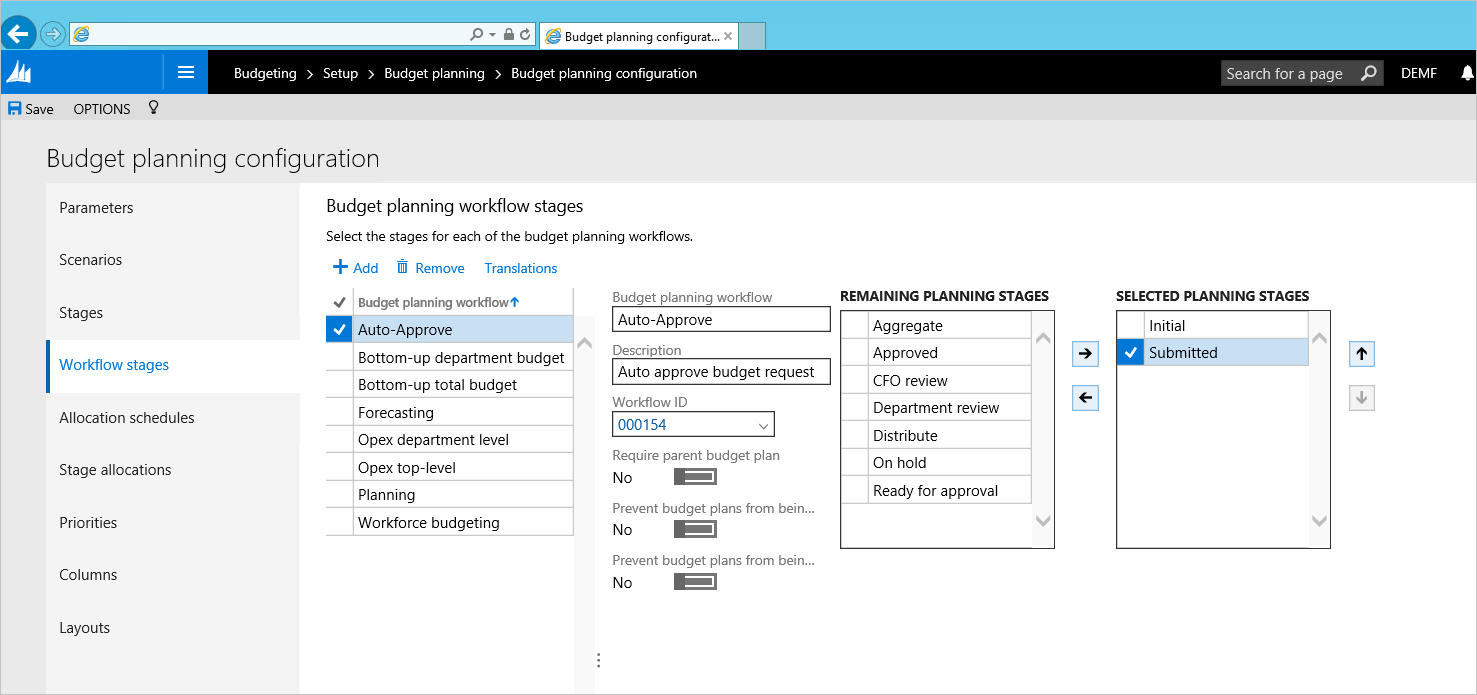Expand the Budget planning breadcrumb

(434, 73)
